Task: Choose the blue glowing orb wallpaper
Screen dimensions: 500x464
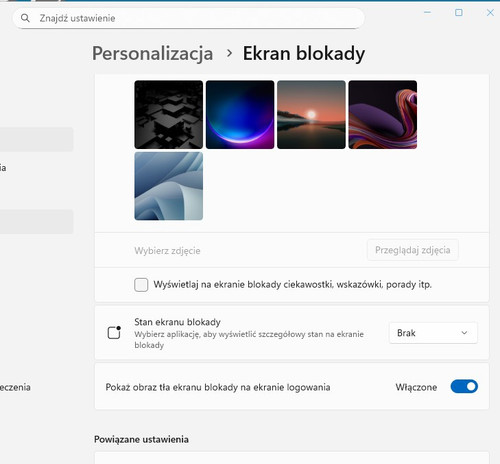Action: click(240, 114)
